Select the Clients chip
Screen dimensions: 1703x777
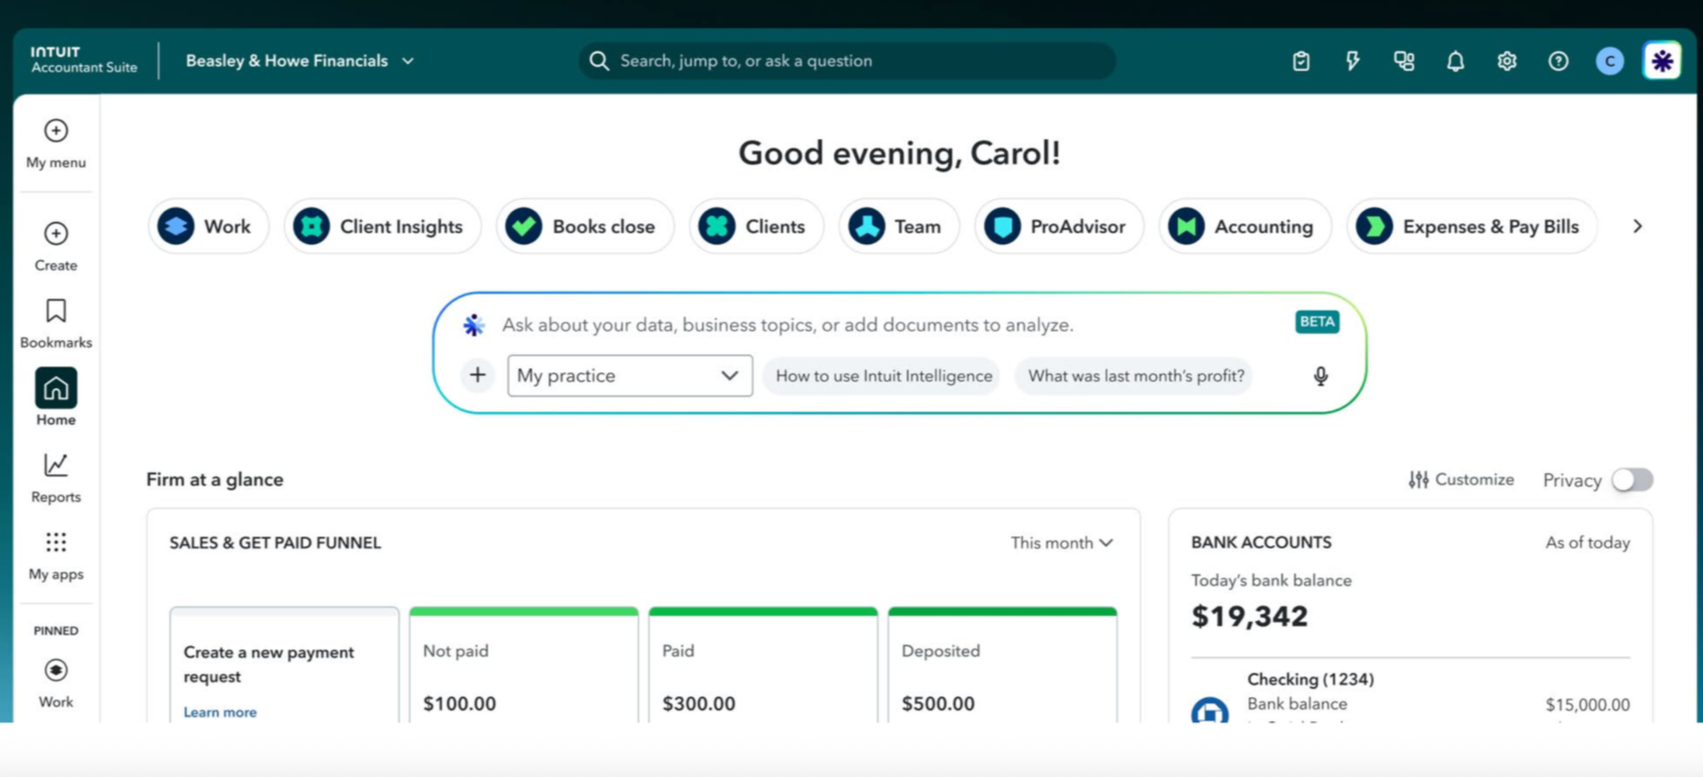click(x=756, y=227)
